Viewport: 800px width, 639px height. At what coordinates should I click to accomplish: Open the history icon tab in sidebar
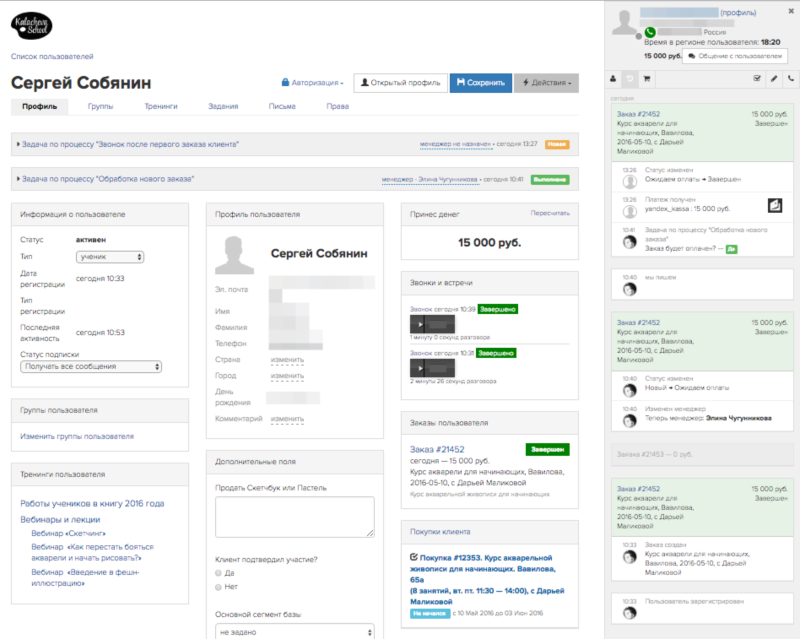click(x=630, y=79)
